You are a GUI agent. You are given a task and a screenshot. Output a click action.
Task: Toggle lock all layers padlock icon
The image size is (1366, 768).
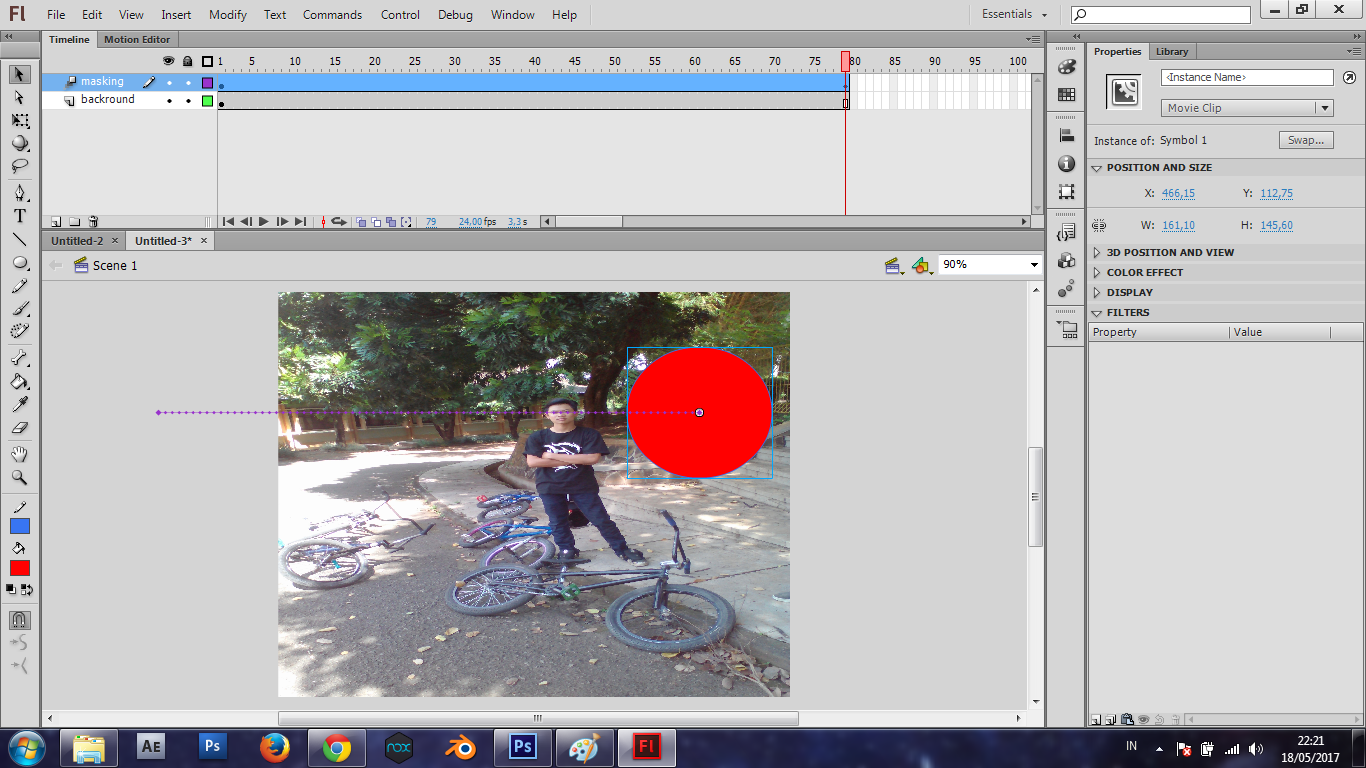coord(187,61)
